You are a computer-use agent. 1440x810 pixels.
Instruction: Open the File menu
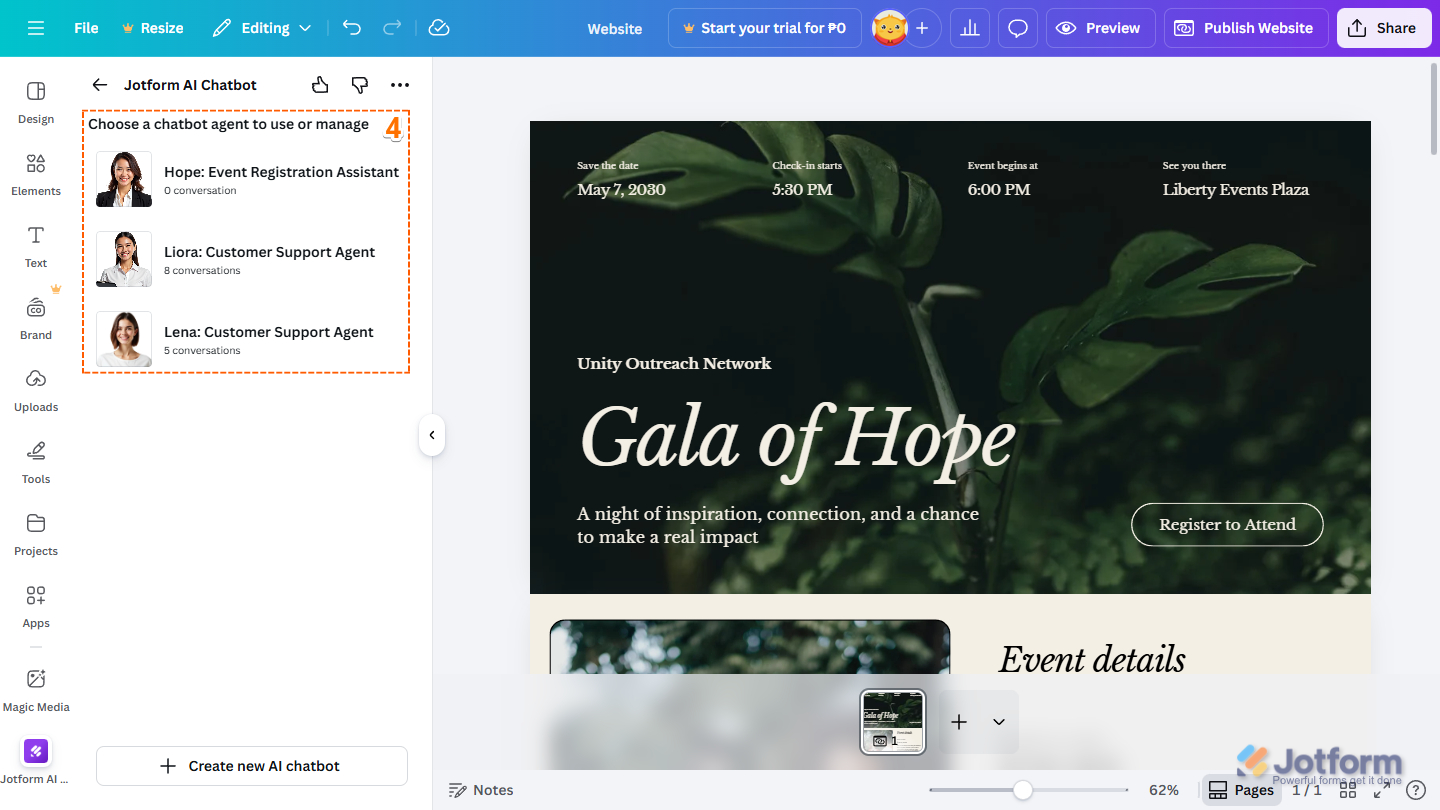[x=85, y=27]
